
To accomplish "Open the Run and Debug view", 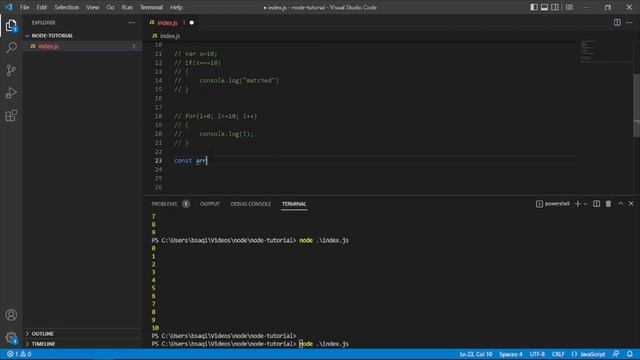I will [x=11, y=93].
